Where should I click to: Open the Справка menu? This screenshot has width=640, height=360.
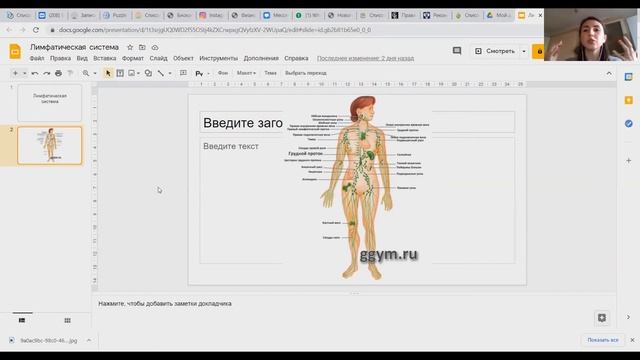[x=296, y=58]
